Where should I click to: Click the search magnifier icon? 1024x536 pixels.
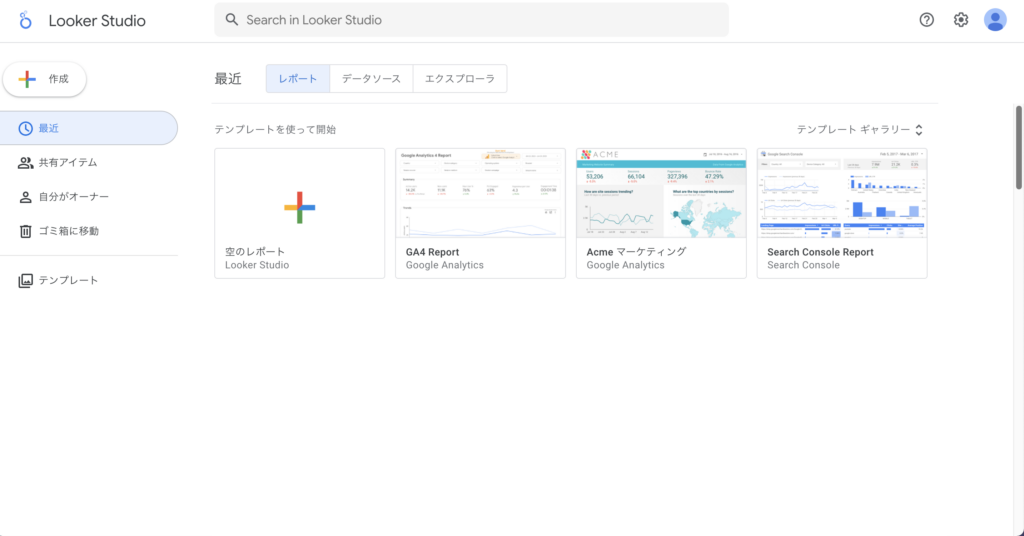coord(232,20)
